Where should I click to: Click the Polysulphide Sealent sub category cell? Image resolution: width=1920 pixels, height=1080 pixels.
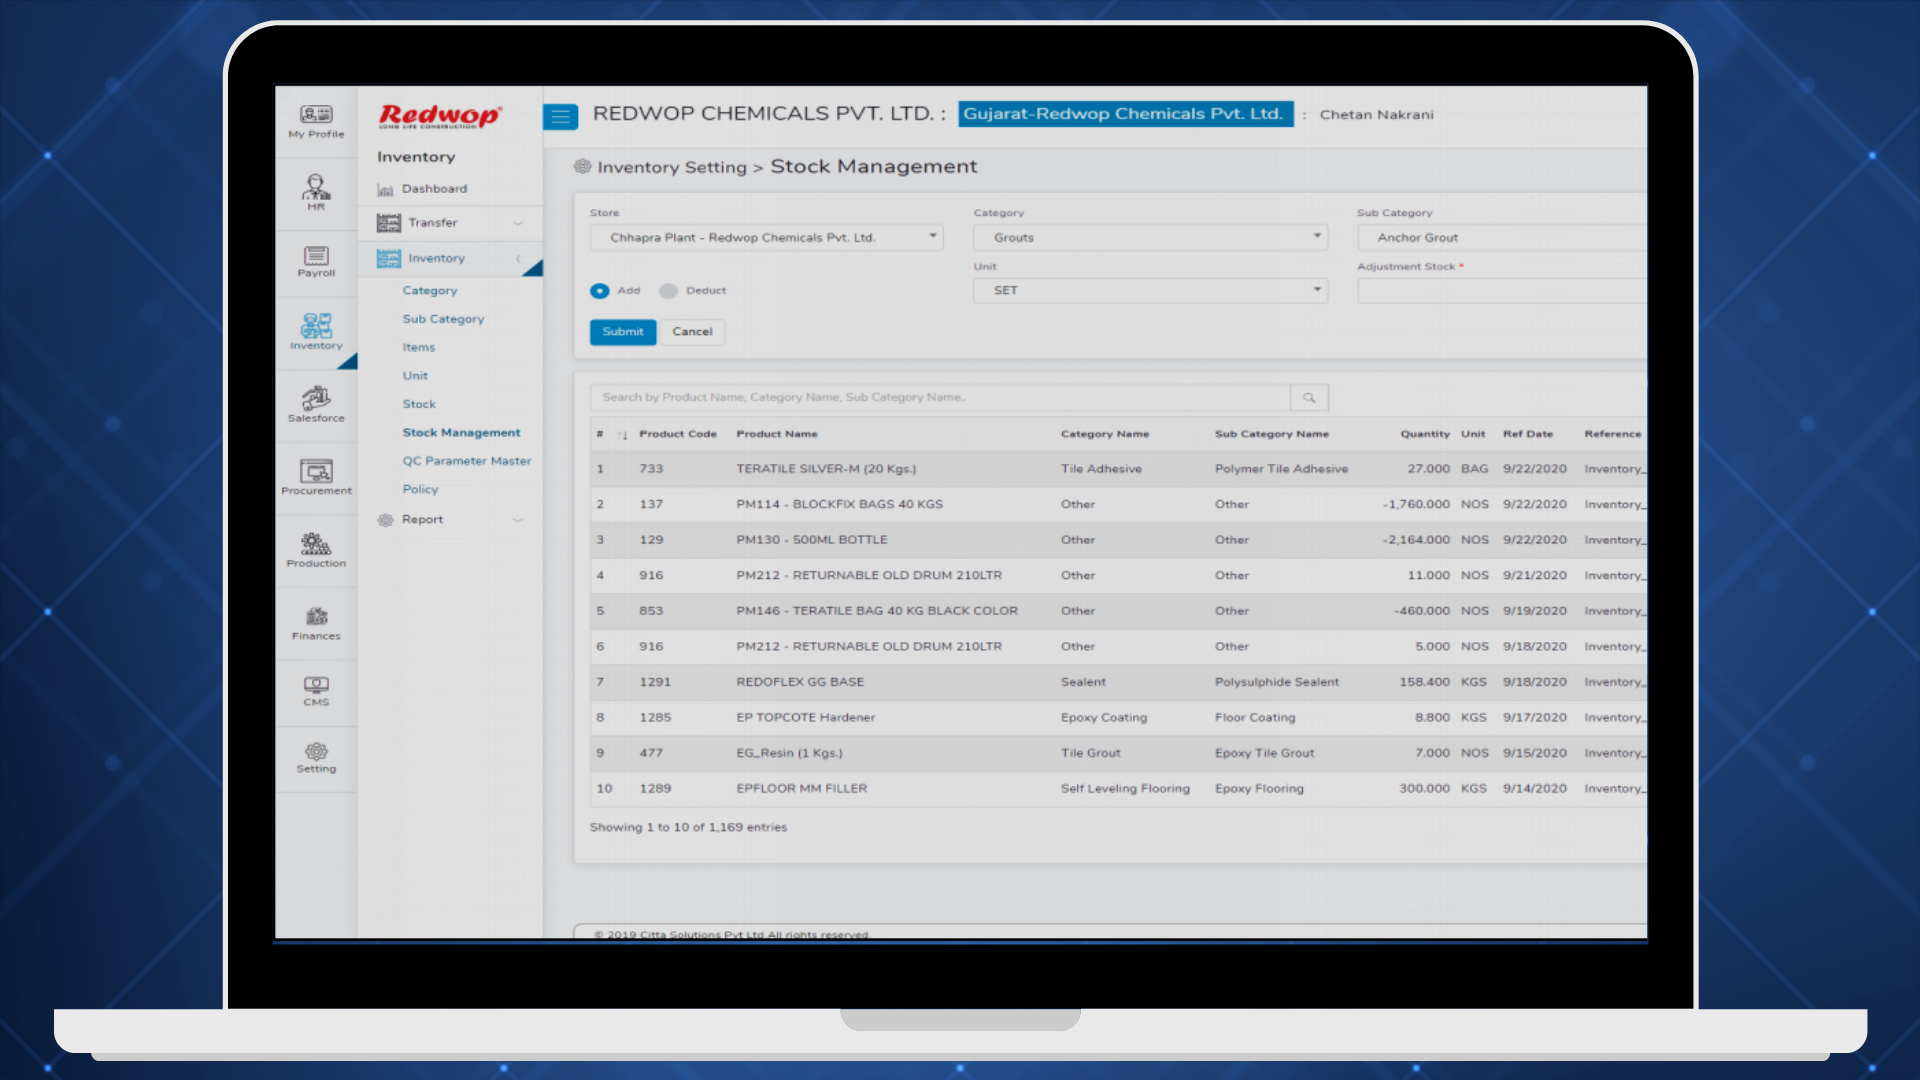[1277, 682]
